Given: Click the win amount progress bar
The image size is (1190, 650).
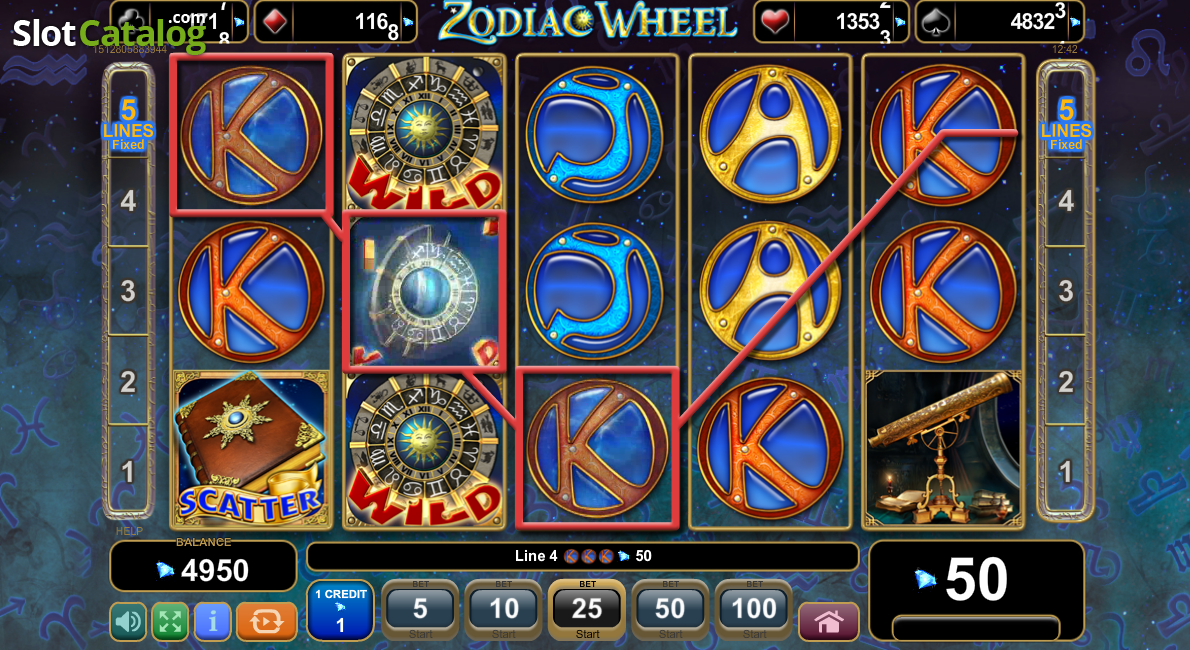Looking at the screenshot, I should pos(975,628).
